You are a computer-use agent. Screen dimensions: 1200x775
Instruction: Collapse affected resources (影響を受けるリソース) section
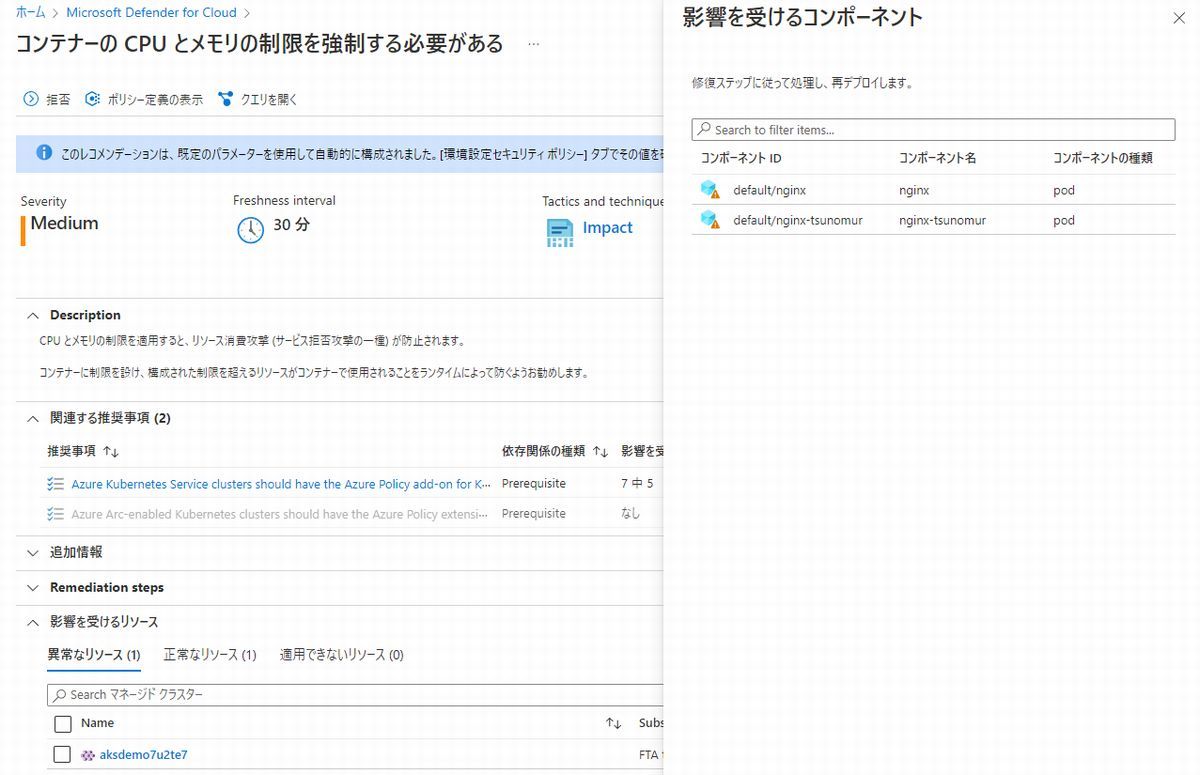(x=32, y=622)
